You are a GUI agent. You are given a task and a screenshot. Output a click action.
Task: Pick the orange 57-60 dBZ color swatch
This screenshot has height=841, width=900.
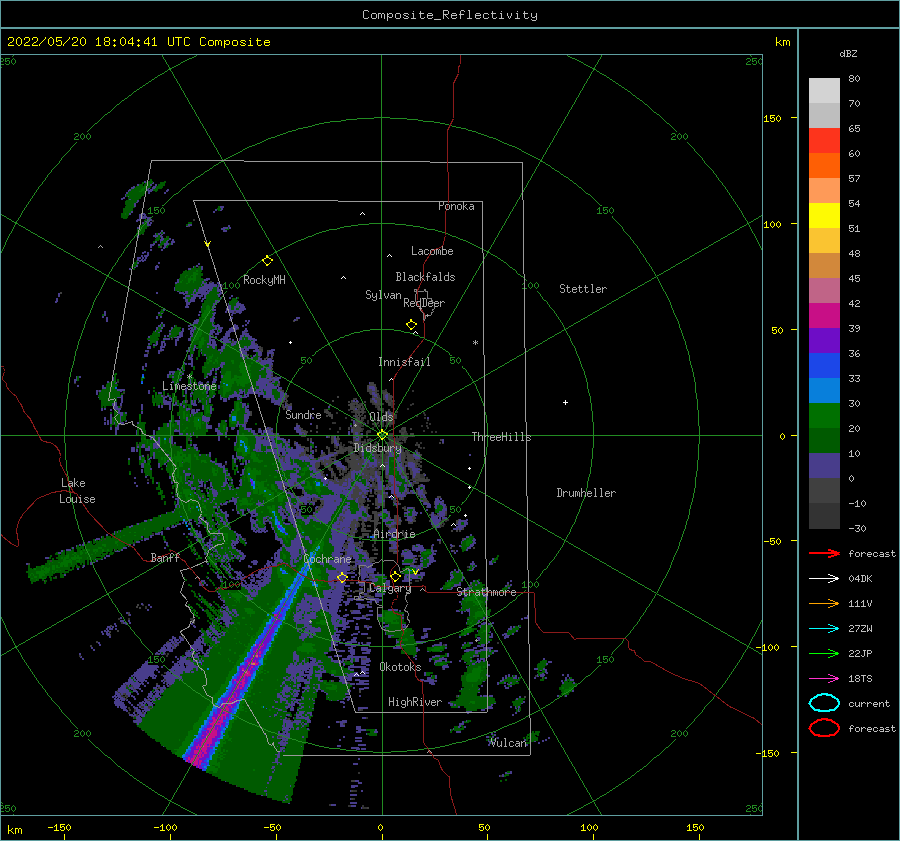pyautogui.click(x=824, y=166)
